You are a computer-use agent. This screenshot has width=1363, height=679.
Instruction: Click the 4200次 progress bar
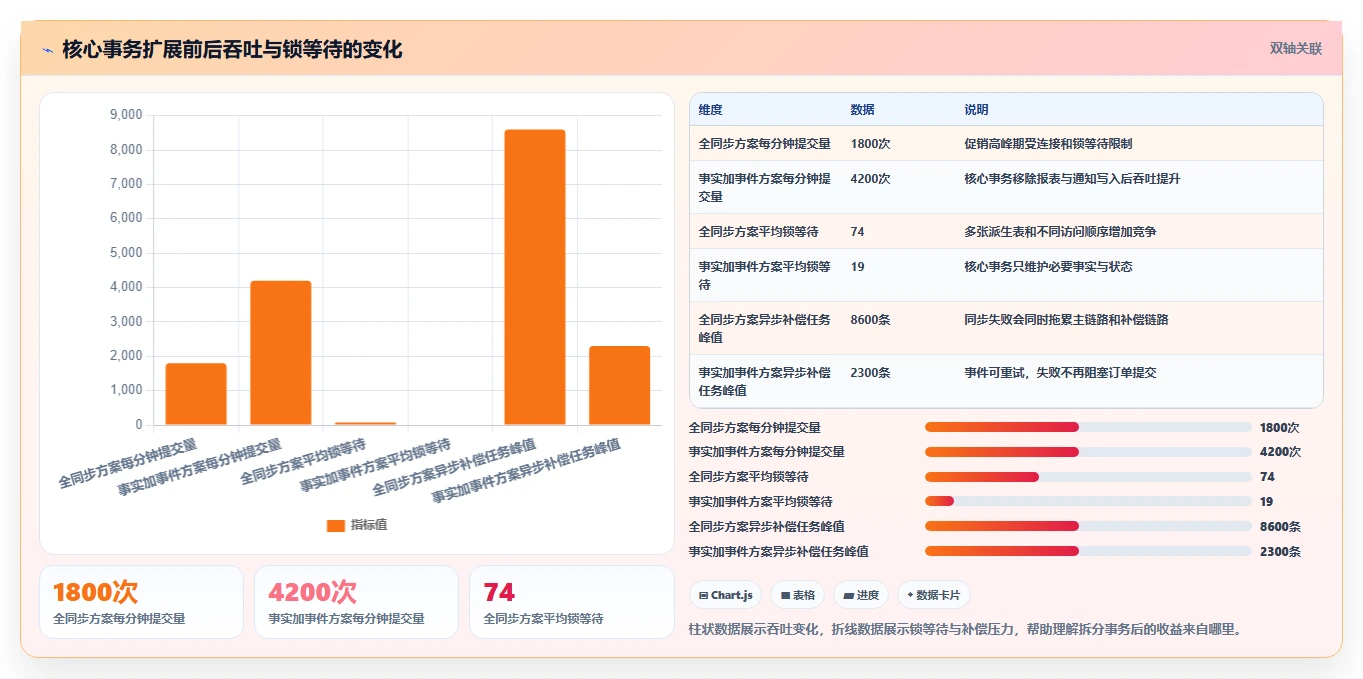[x=1088, y=452]
